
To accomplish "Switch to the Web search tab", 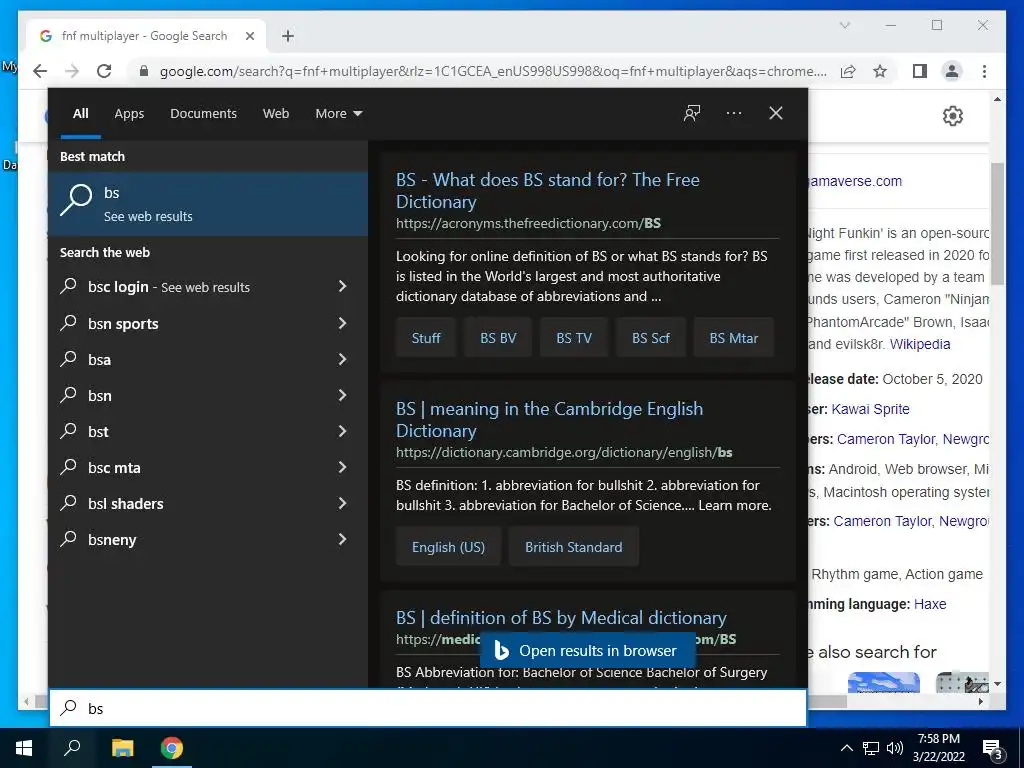I will pyautogui.click(x=276, y=114).
